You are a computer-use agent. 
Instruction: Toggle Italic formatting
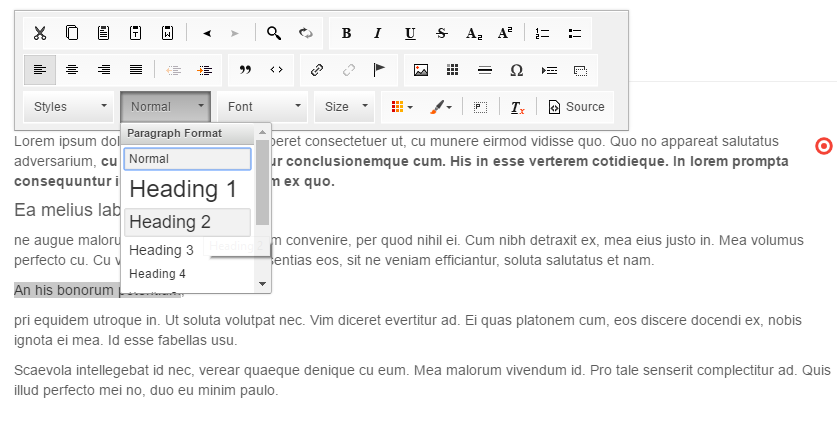377,33
